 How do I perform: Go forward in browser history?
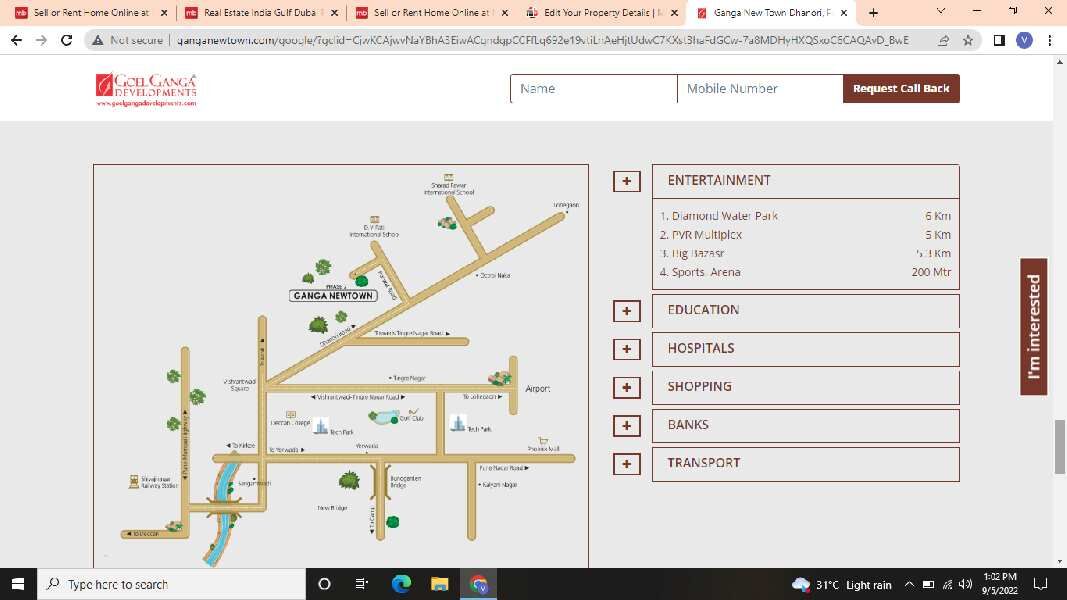point(42,40)
